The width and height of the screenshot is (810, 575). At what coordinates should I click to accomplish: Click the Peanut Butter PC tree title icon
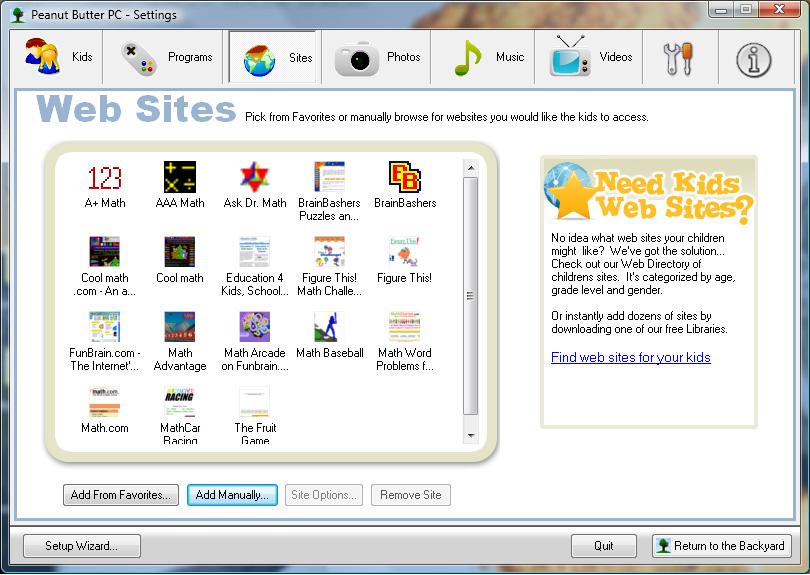click(19, 14)
